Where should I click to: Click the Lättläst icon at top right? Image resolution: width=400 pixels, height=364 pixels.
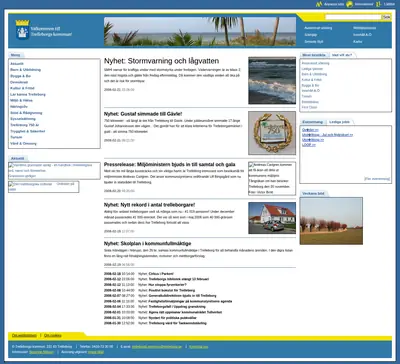click(378, 4)
